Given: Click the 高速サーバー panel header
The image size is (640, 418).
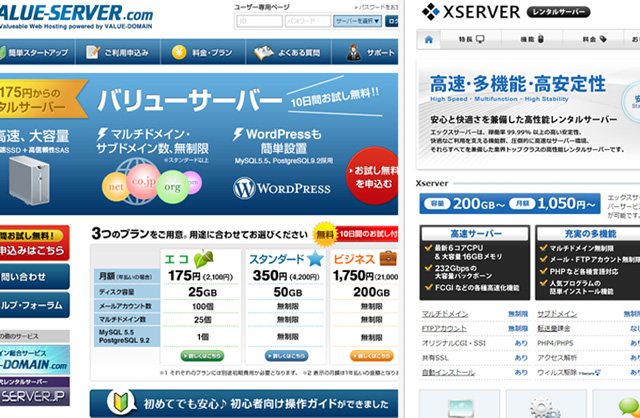Looking at the screenshot, I should 476,233.
